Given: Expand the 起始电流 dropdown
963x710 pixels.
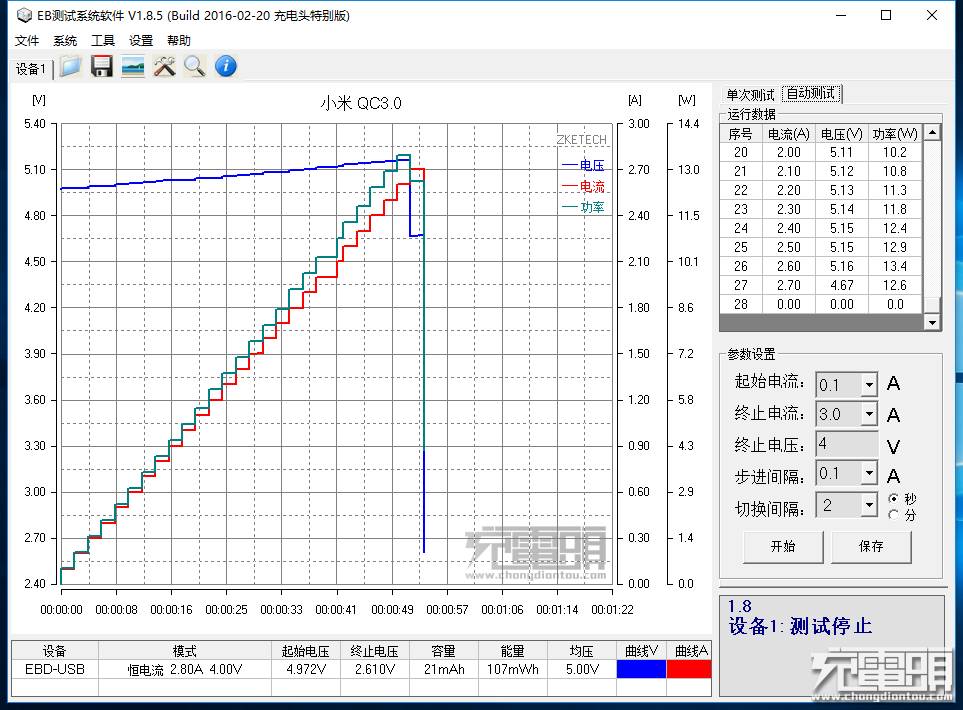Looking at the screenshot, I should click(x=869, y=385).
